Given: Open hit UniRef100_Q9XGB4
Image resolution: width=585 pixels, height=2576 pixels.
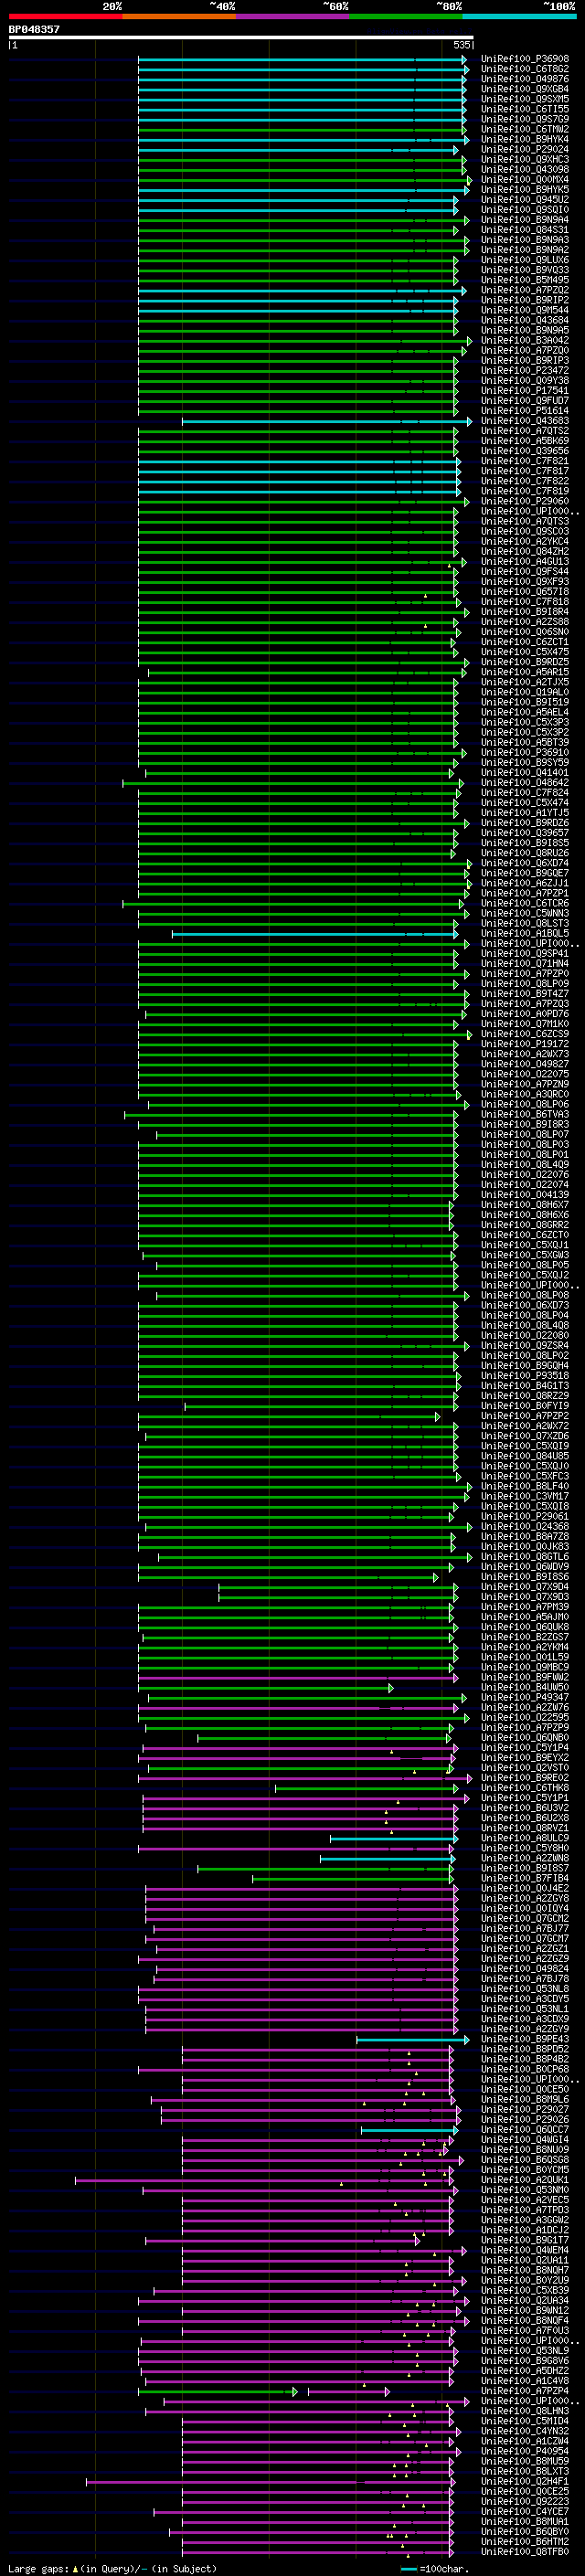Looking at the screenshot, I should (525, 89).
